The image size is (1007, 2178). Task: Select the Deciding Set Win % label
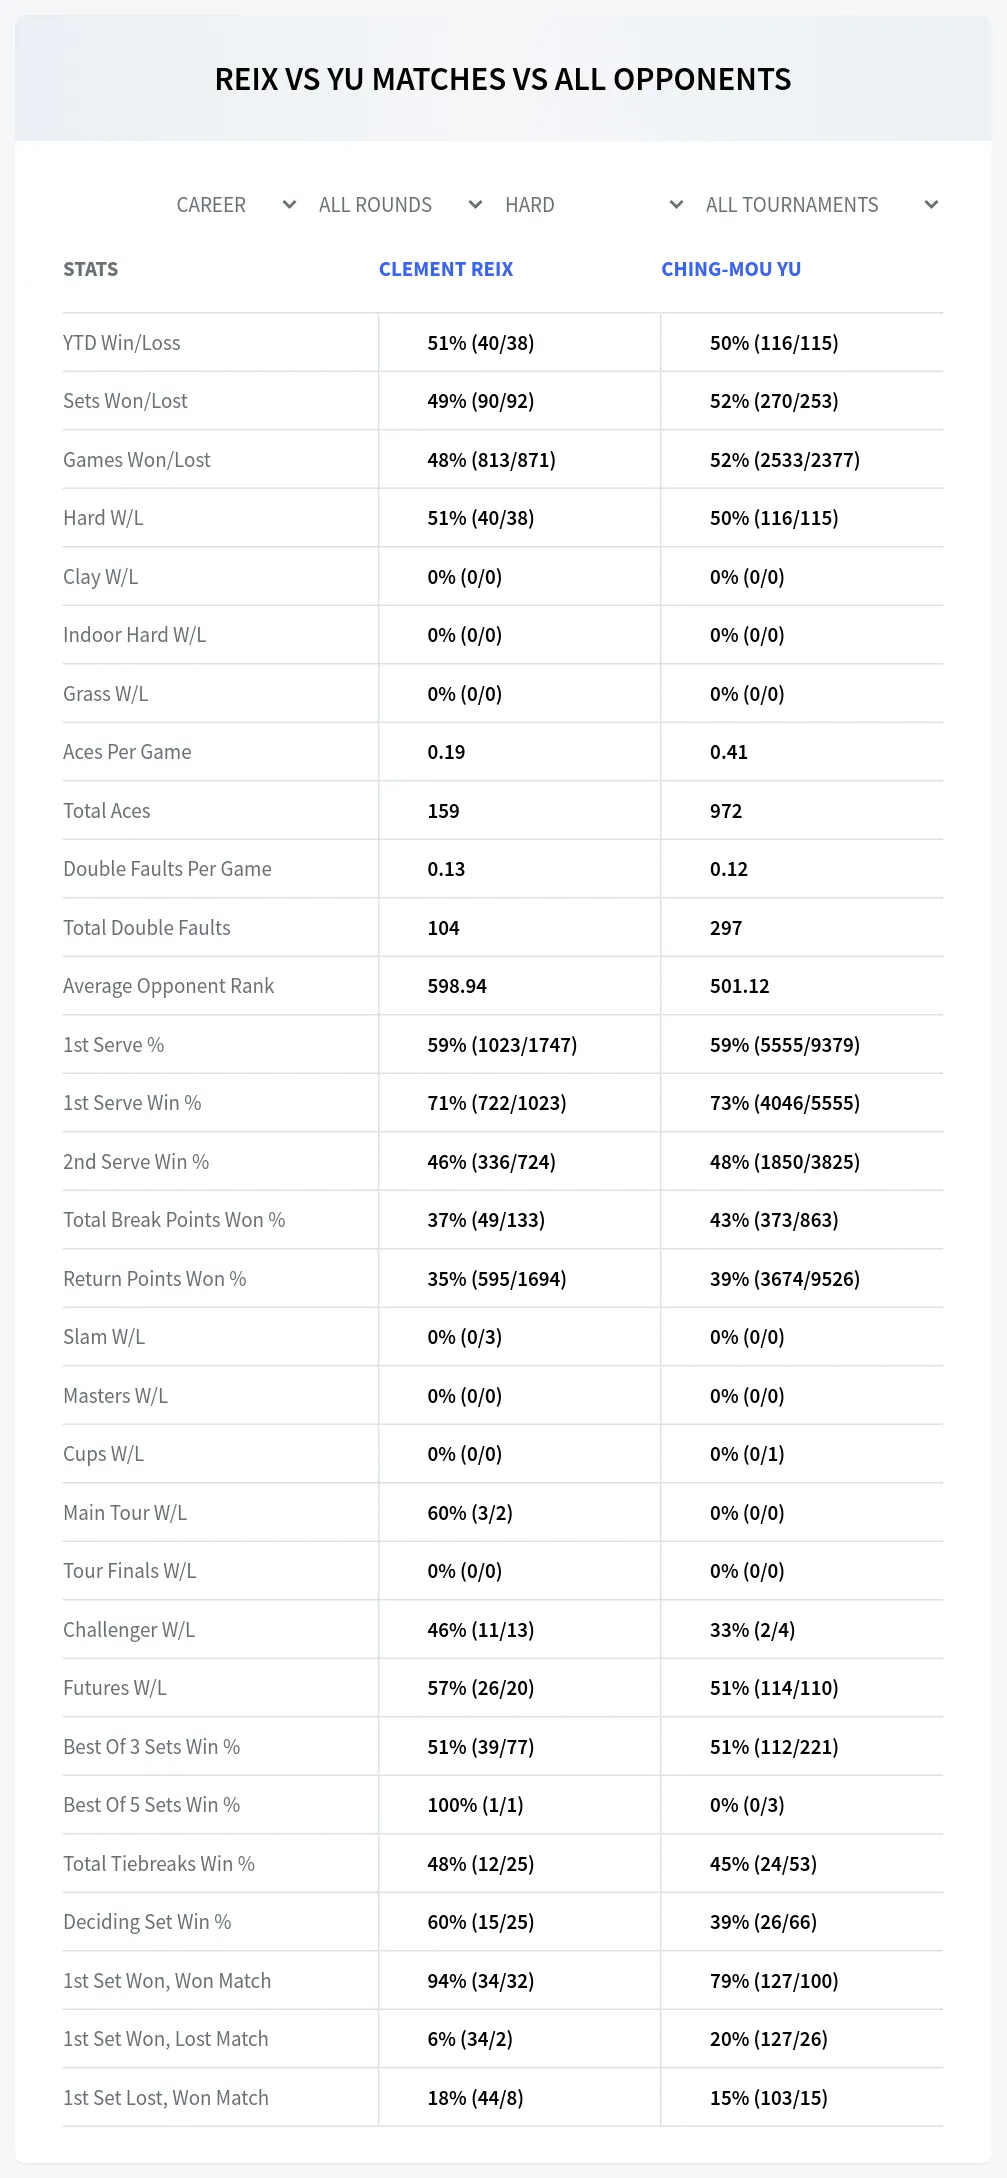[147, 1922]
